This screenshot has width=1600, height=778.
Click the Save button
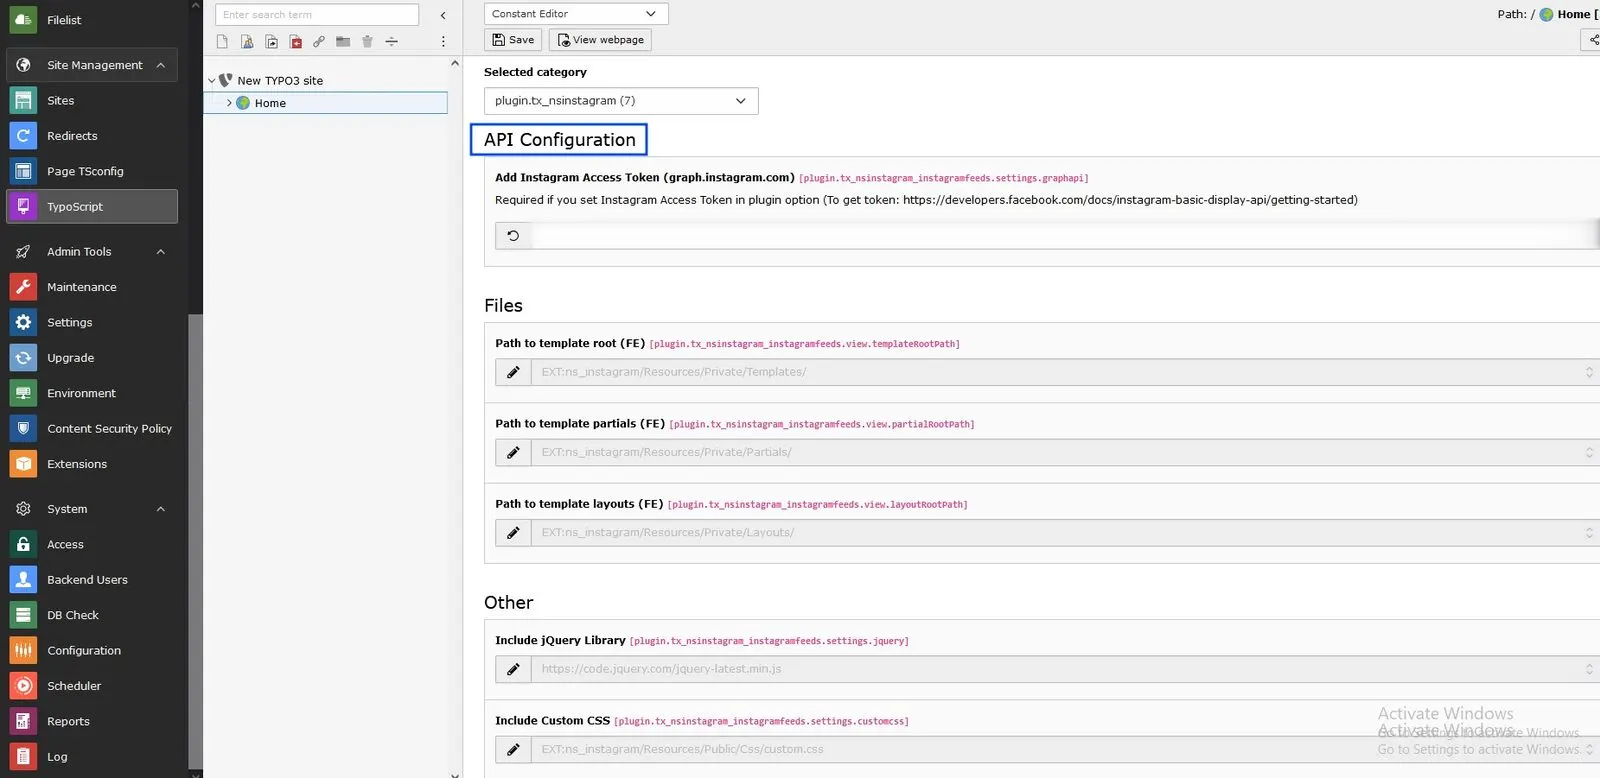coord(513,40)
